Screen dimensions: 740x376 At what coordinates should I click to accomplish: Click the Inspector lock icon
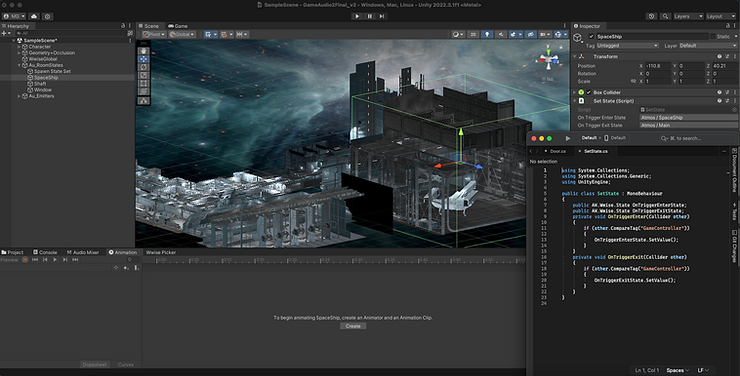[x=728, y=25]
